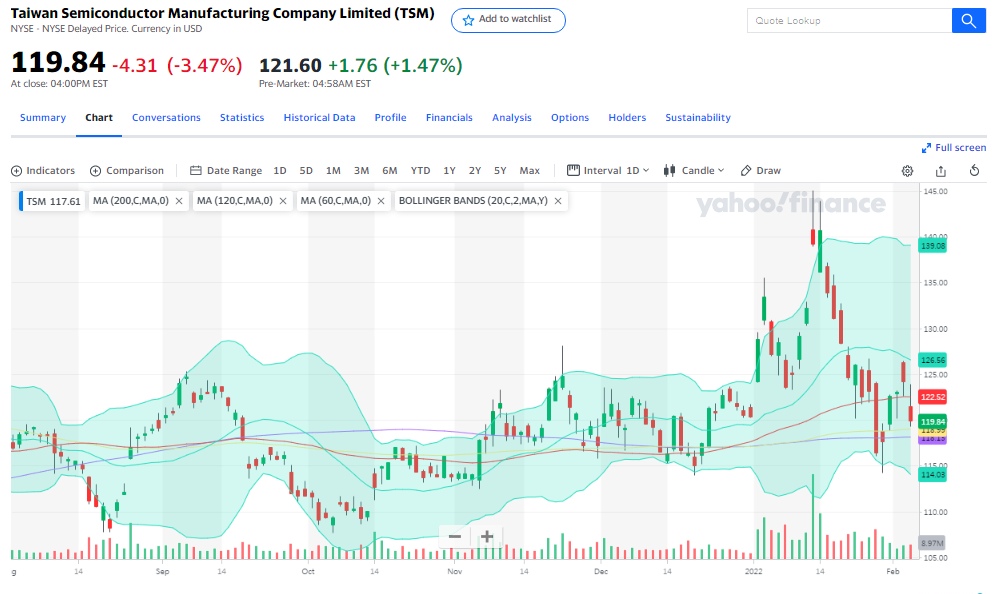Open the Sustainability tab
This screenshot has width=994, height=594.
(x=698, y=118)
